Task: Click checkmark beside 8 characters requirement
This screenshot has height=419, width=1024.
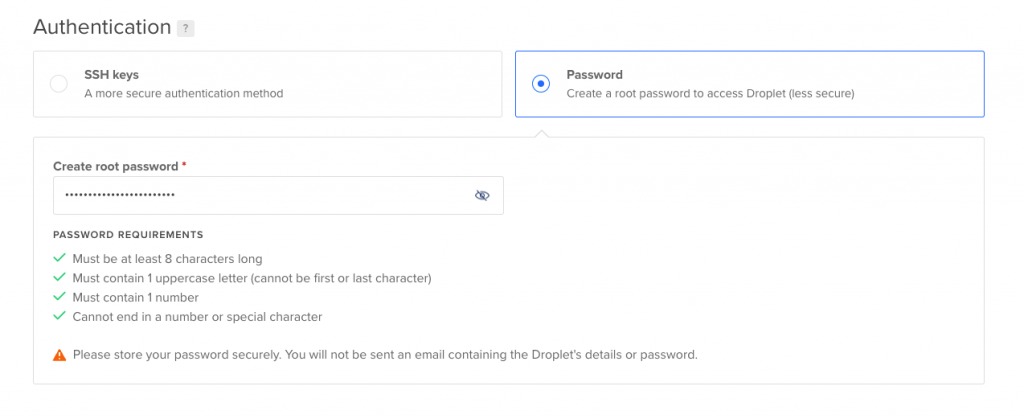Action: 59,258
